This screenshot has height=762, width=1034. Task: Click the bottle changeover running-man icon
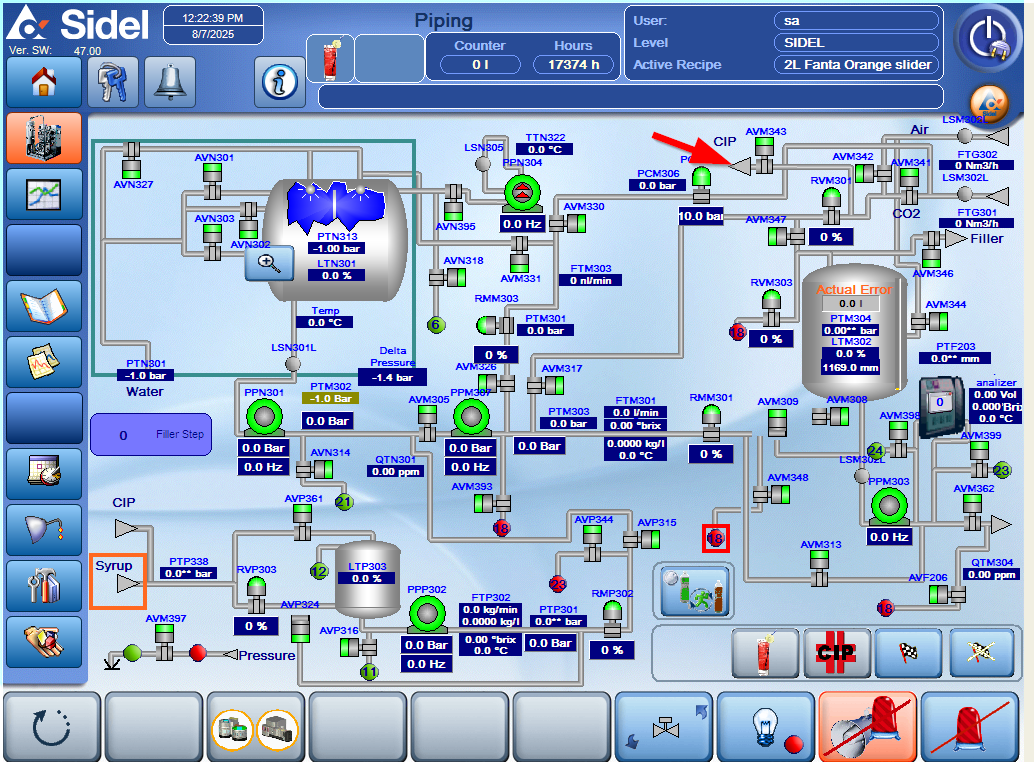pos(694,591)
